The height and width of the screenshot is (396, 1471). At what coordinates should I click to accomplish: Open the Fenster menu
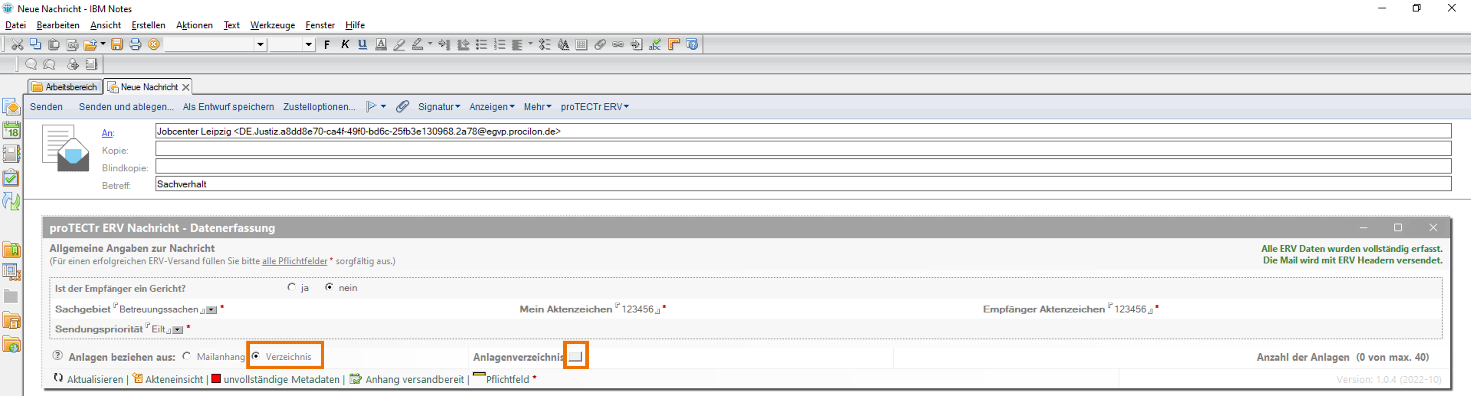(x=320, y=24)
